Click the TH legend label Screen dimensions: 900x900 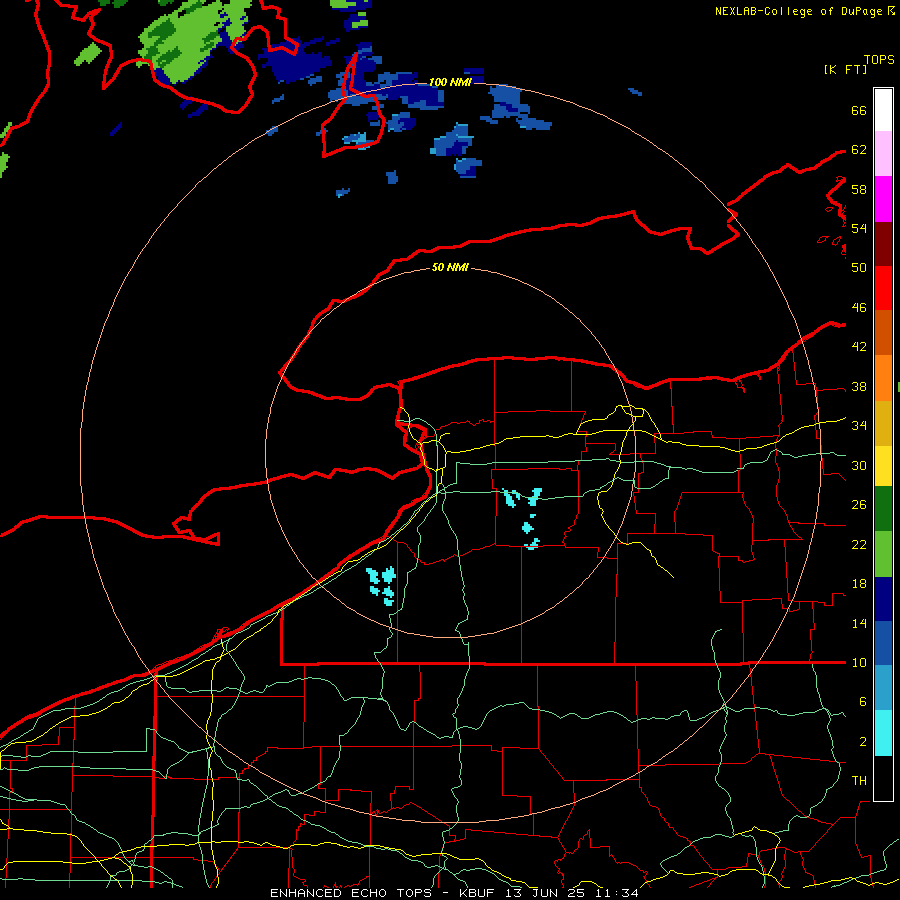click(x=859, y=781)
